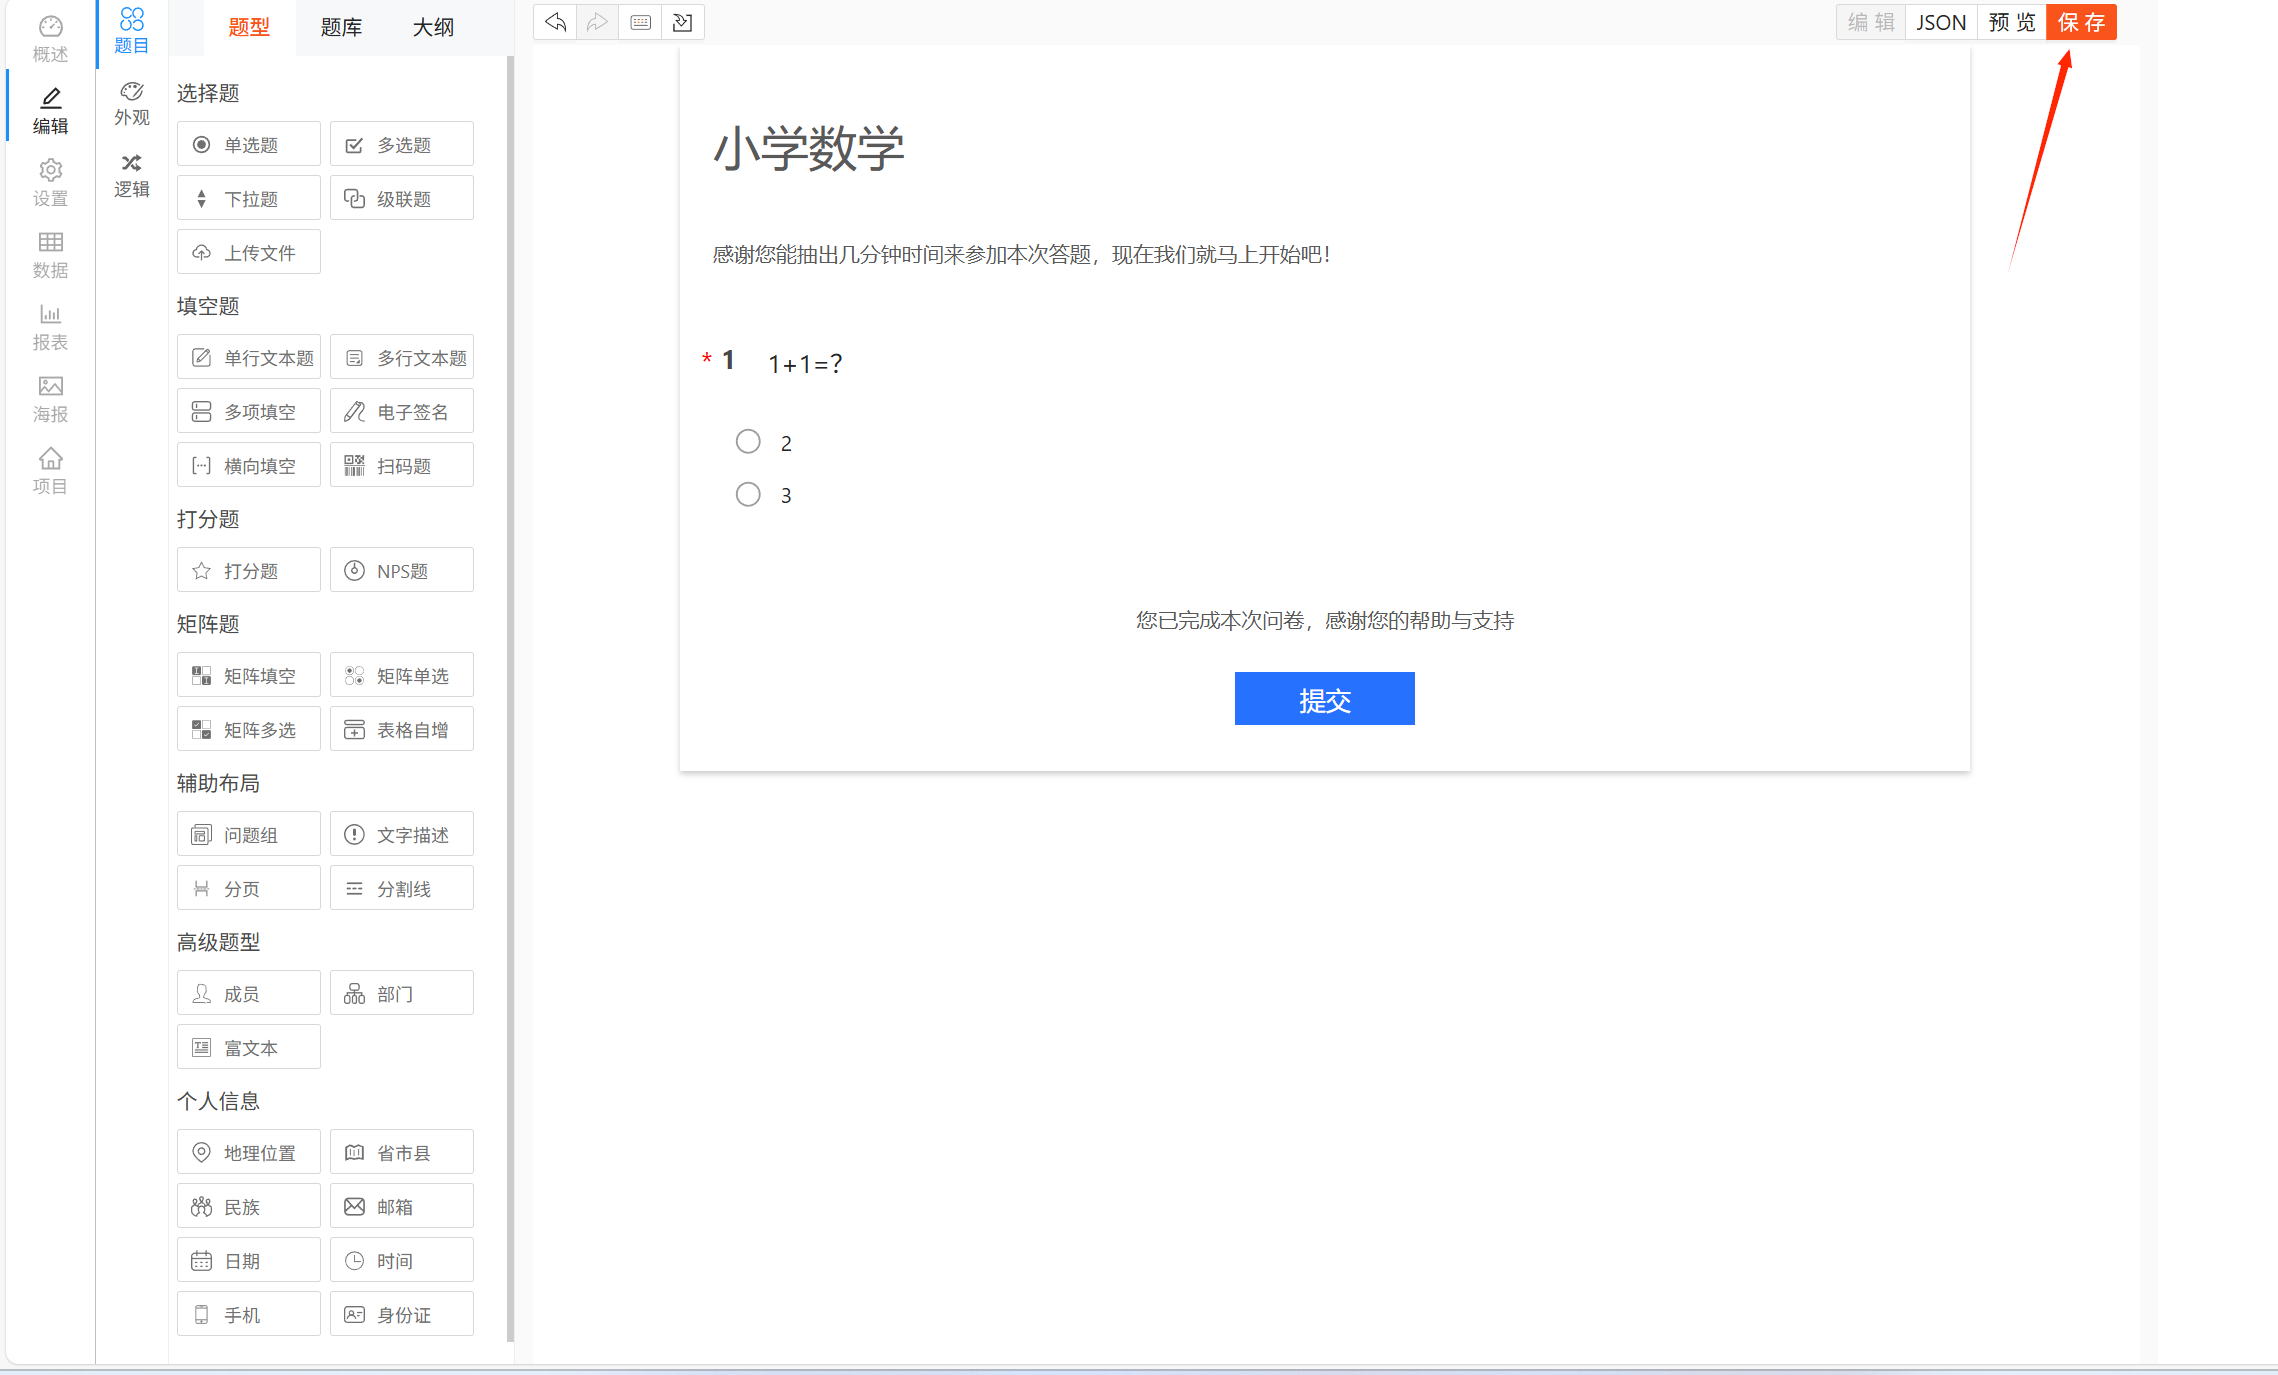Click the undo arrow in top toolbar
Viewport: 2278px width, 1375px height.
(x=556, y=22)
